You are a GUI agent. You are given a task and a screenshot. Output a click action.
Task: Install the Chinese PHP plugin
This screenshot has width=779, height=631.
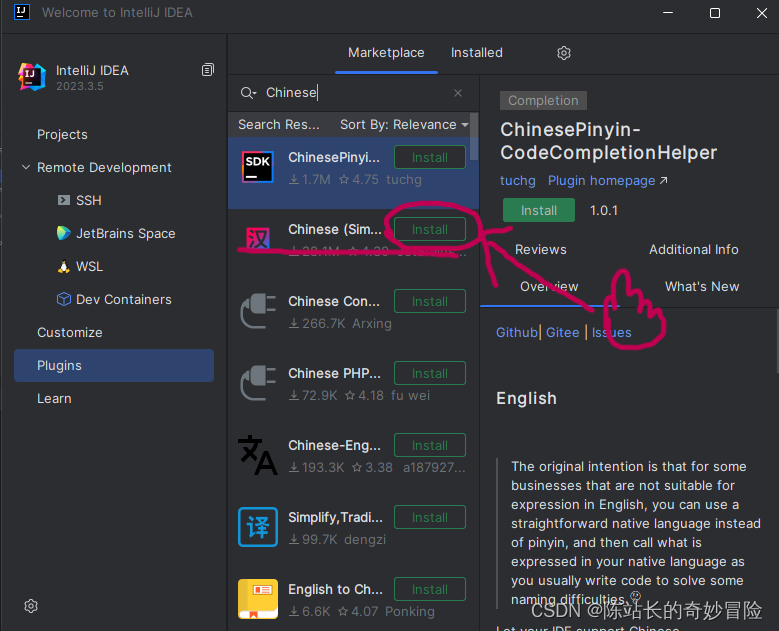tap(430, 374)
